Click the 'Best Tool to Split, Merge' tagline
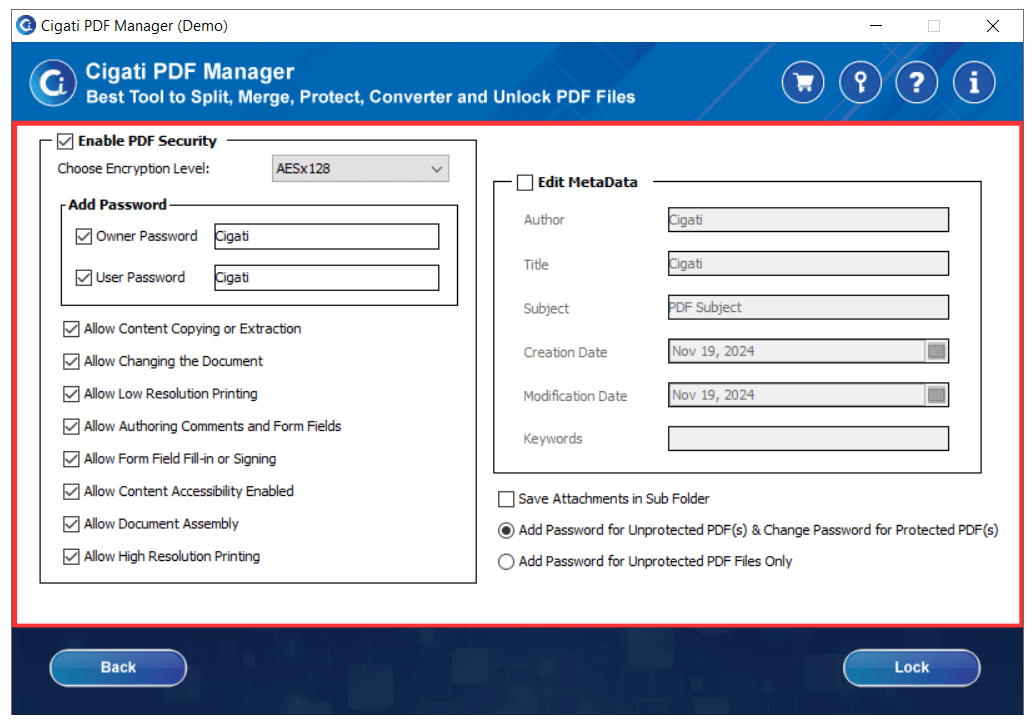 pos(360,97)
